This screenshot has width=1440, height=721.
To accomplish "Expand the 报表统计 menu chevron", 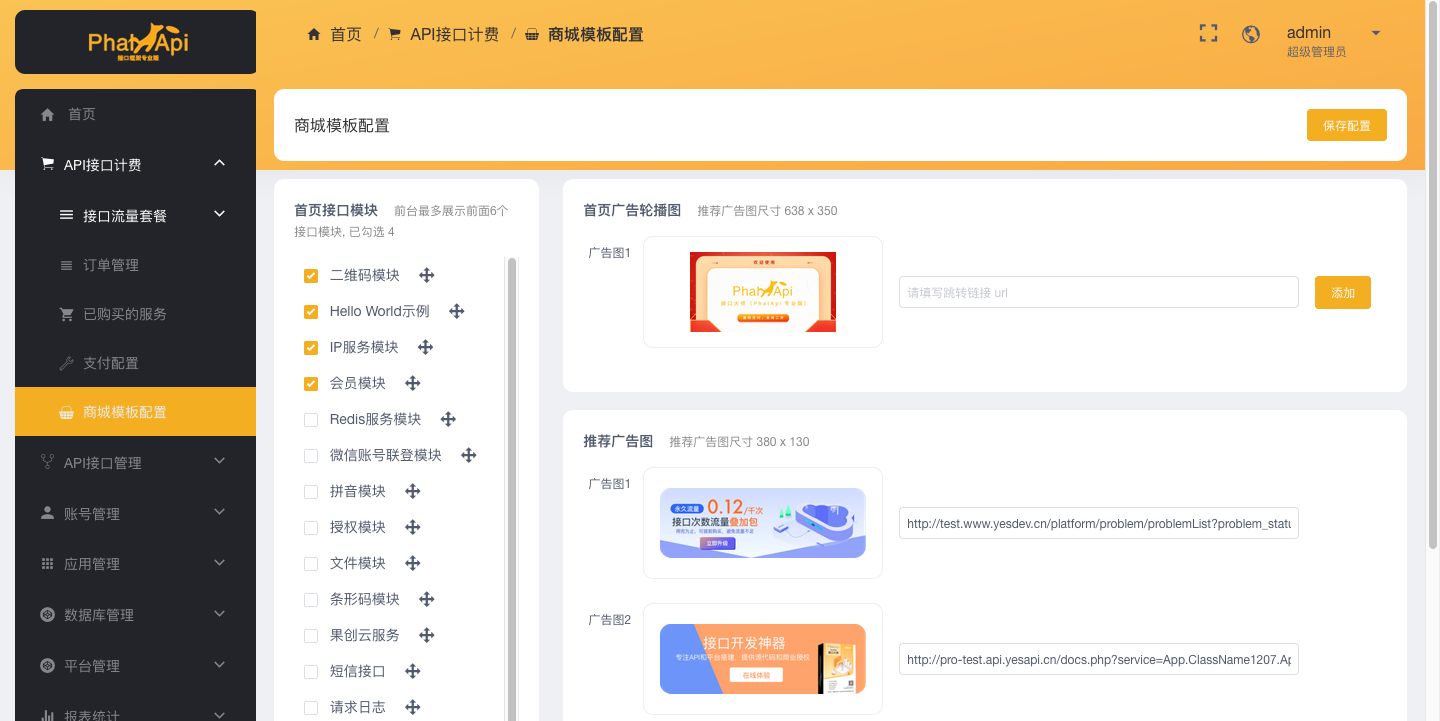I will point(220,715).
